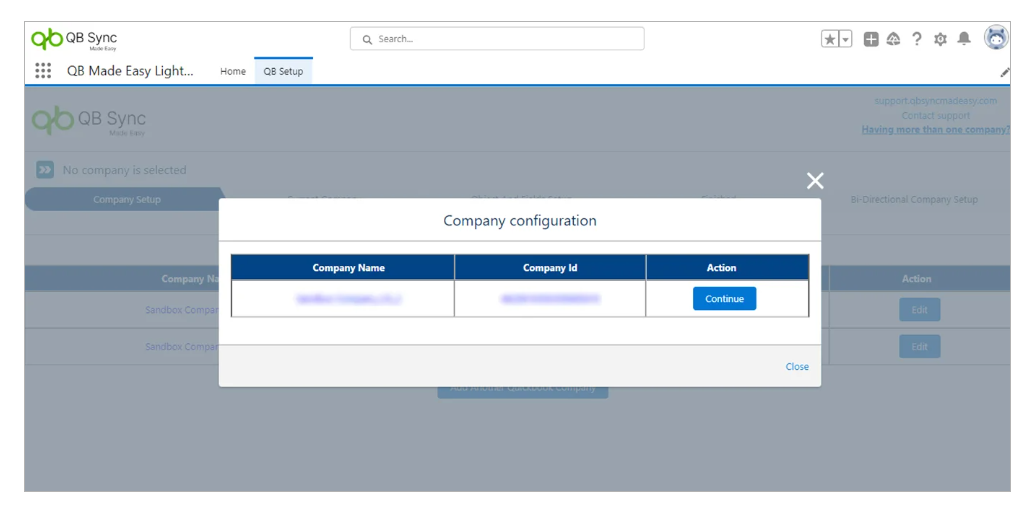Open support.qbsyncmadeeasy.com link
The width and height of the screenshot is (1034, 522).
coord(935,101)
